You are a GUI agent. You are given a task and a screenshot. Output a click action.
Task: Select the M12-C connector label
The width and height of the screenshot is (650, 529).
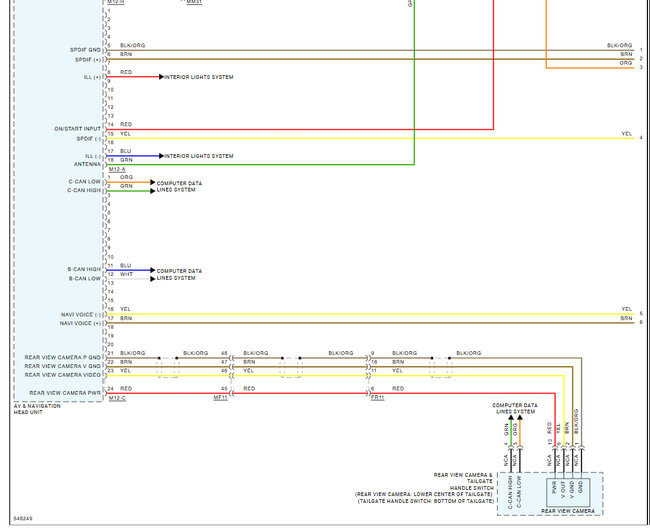[x=117, y=398]
